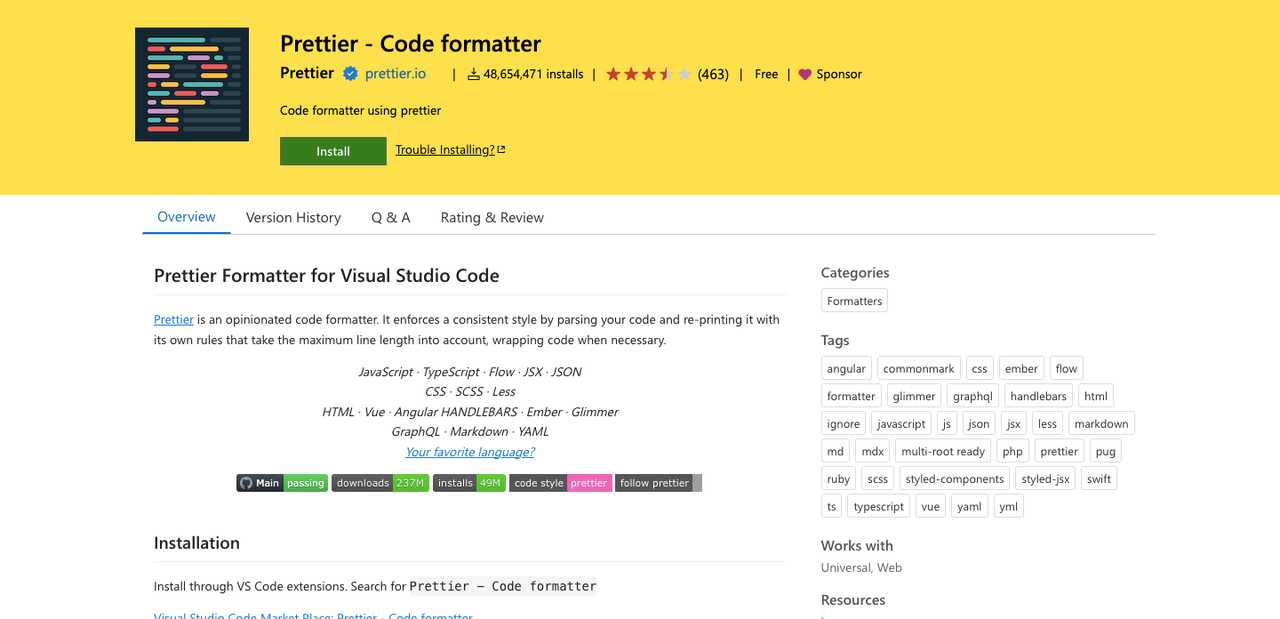Click the multi-root ready tag
Image resolution: width=1280 pixels, height=619 pixels.
pos(943,451)
